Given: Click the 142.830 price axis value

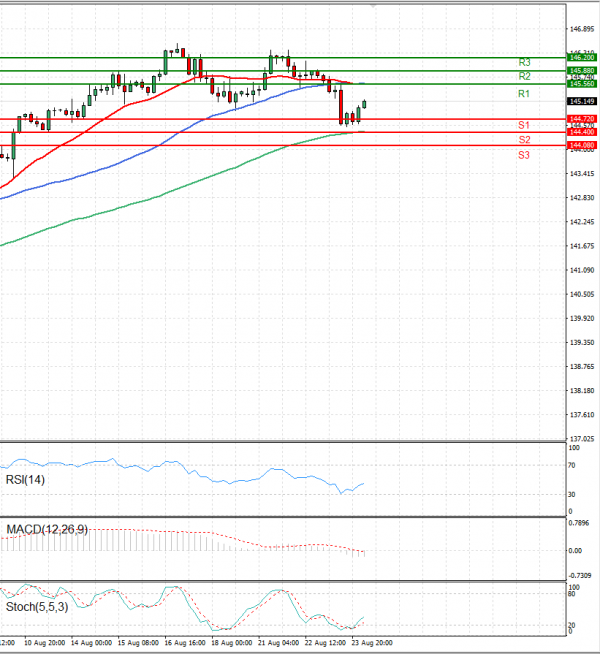Looking at the screenshot, I should tap(582, 198).
